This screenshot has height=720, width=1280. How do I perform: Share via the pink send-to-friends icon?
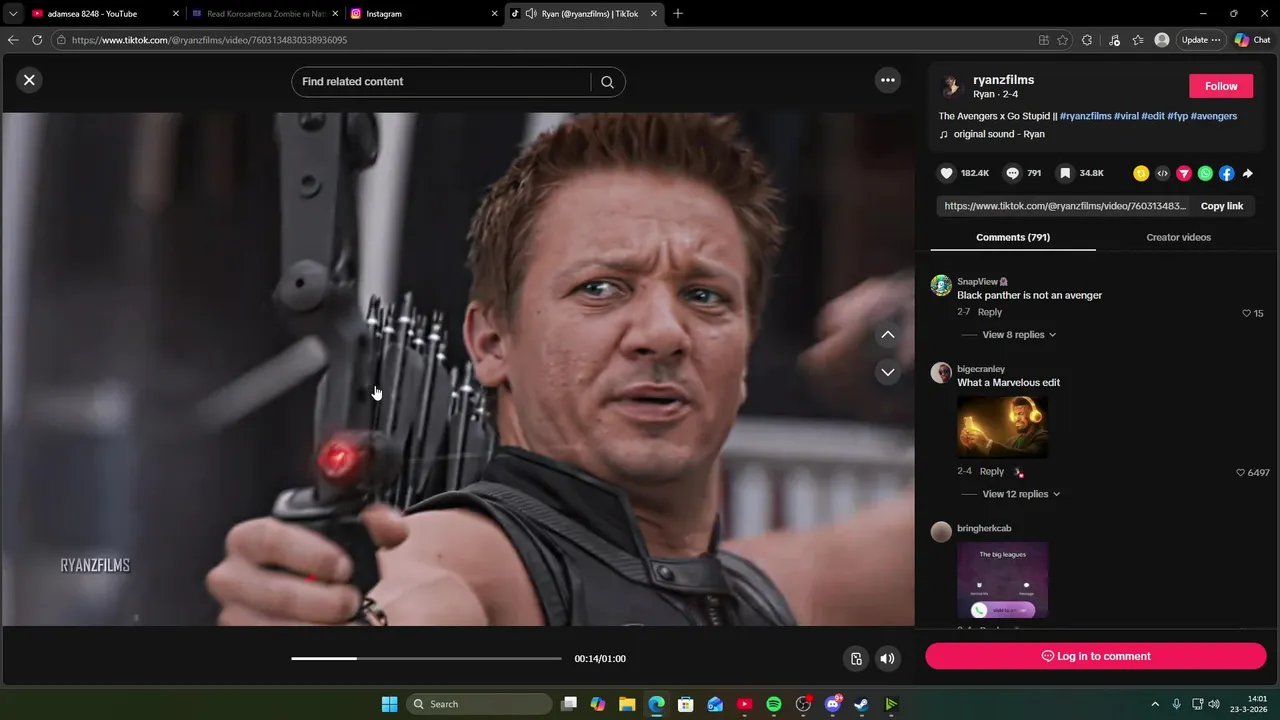(x=1184, y=173)
